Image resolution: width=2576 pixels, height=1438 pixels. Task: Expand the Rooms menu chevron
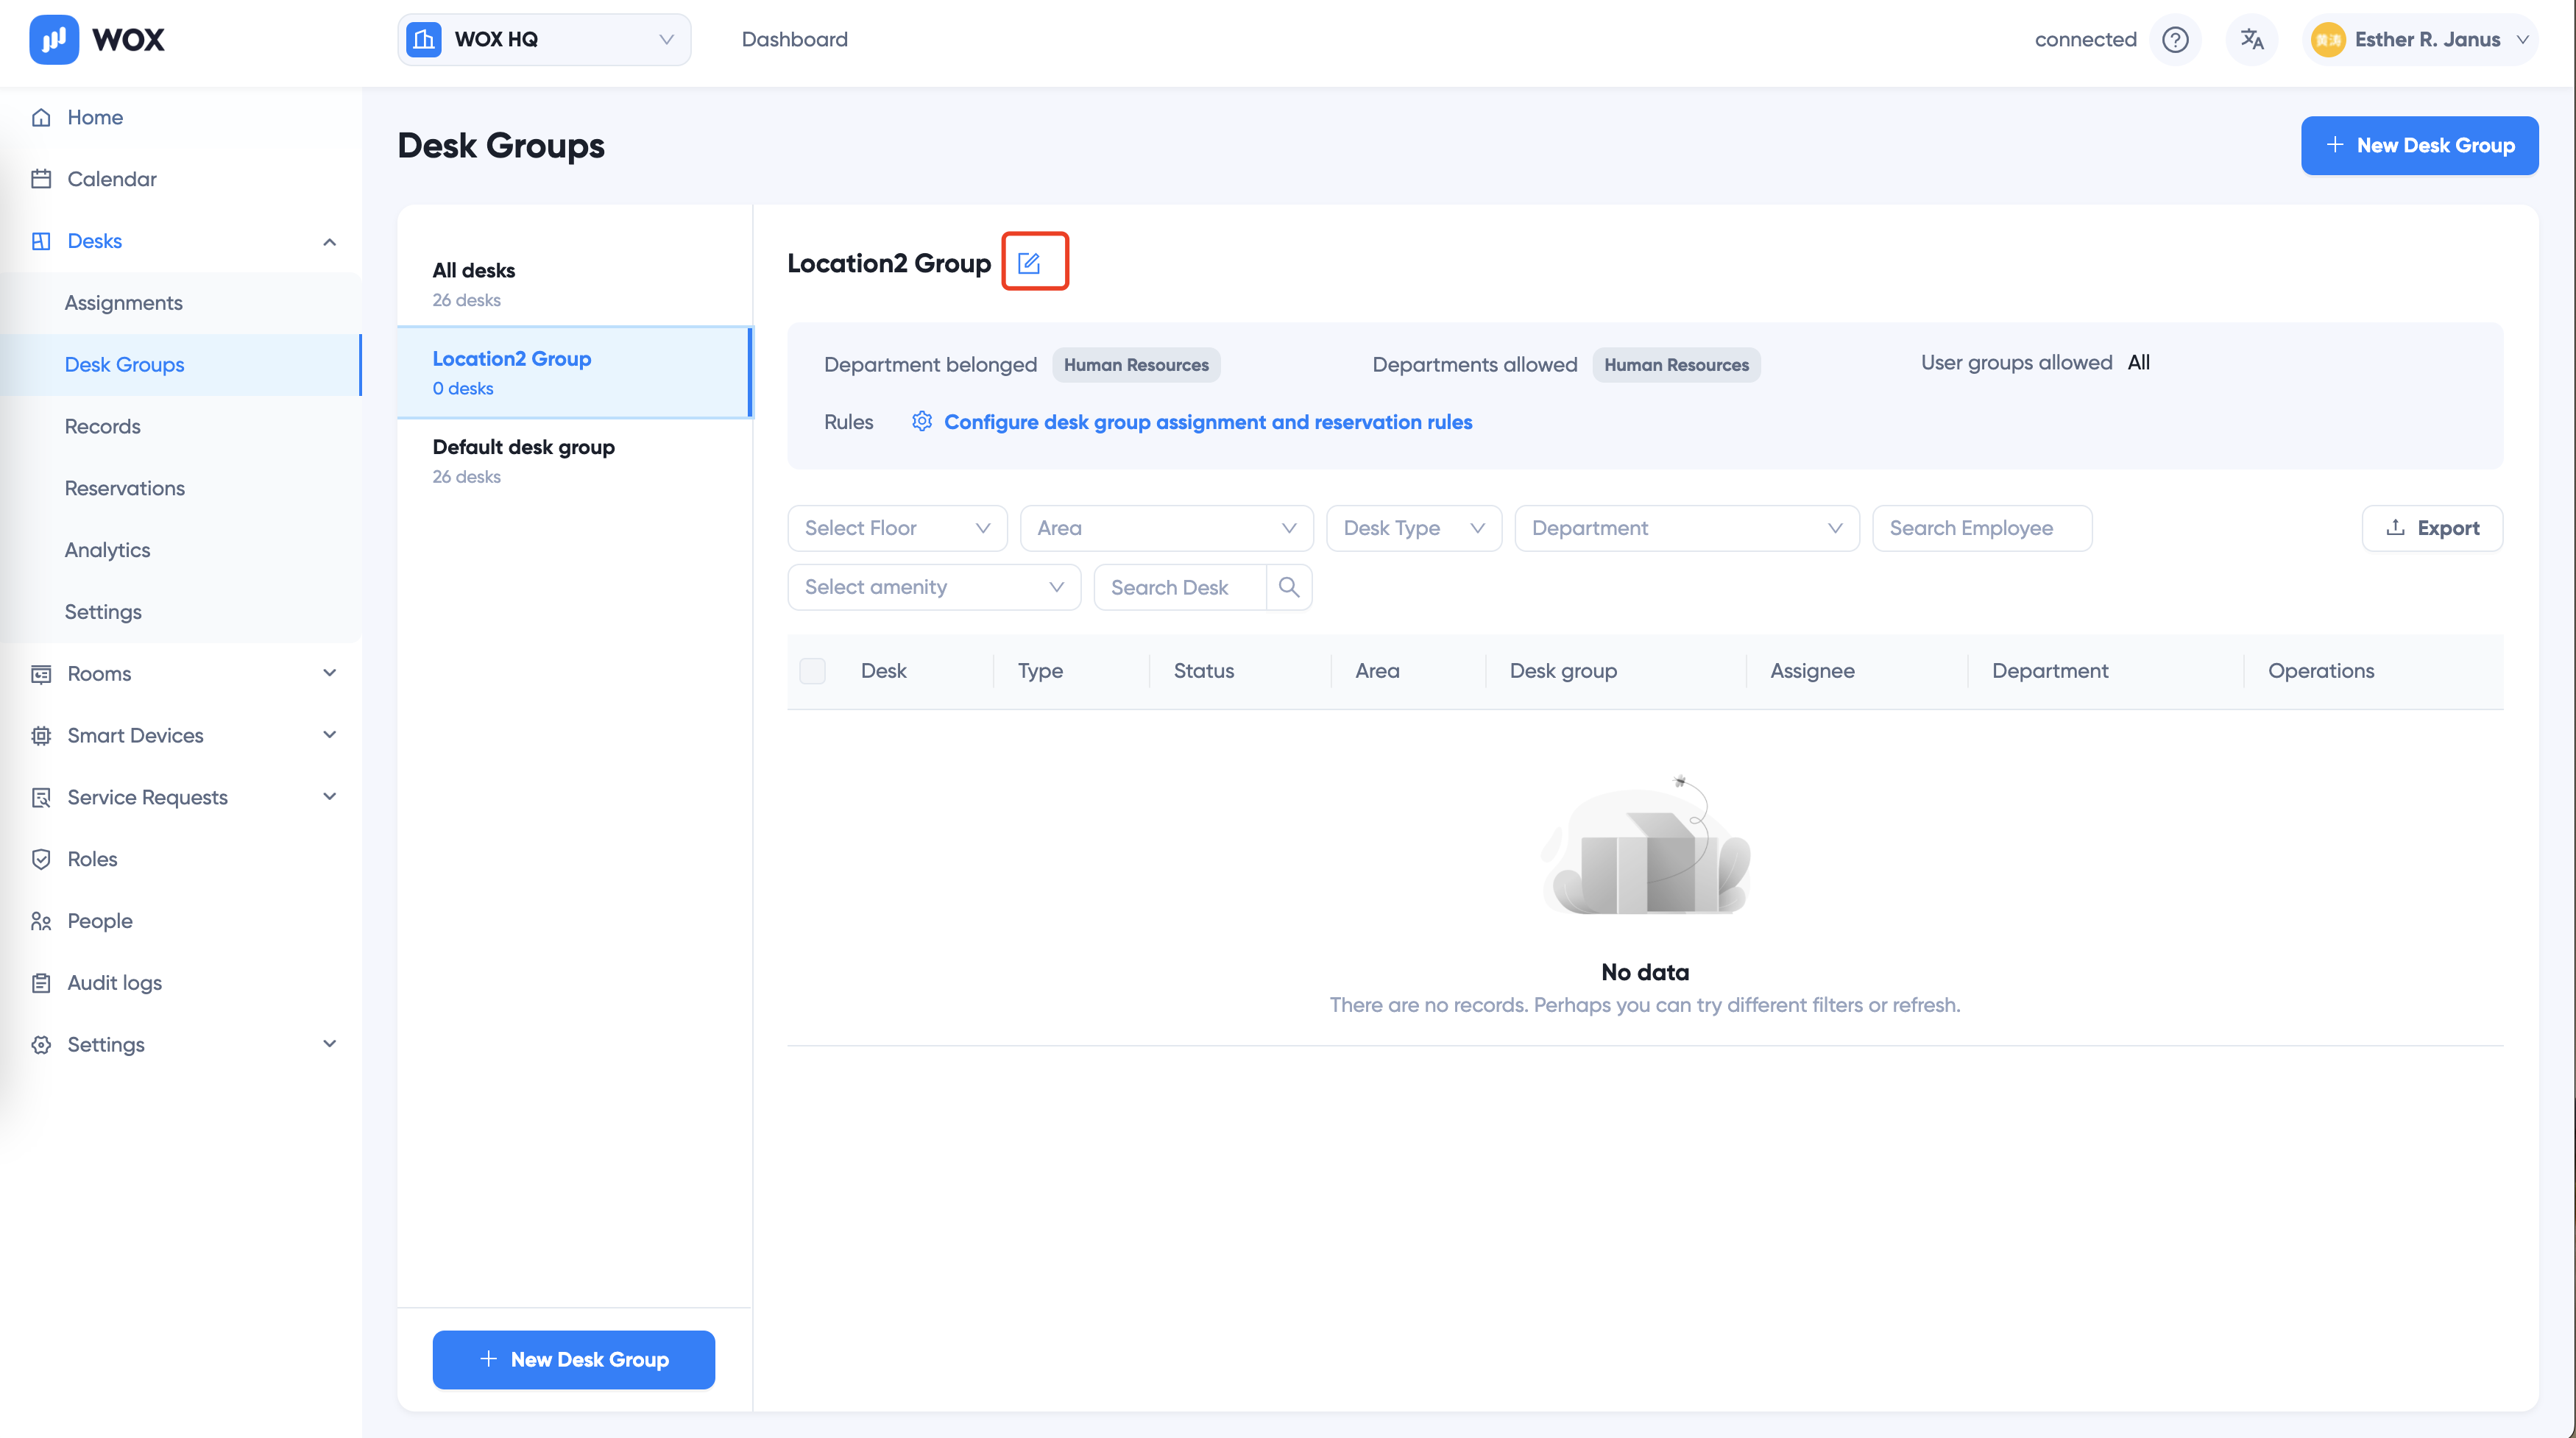coord(330,673)
